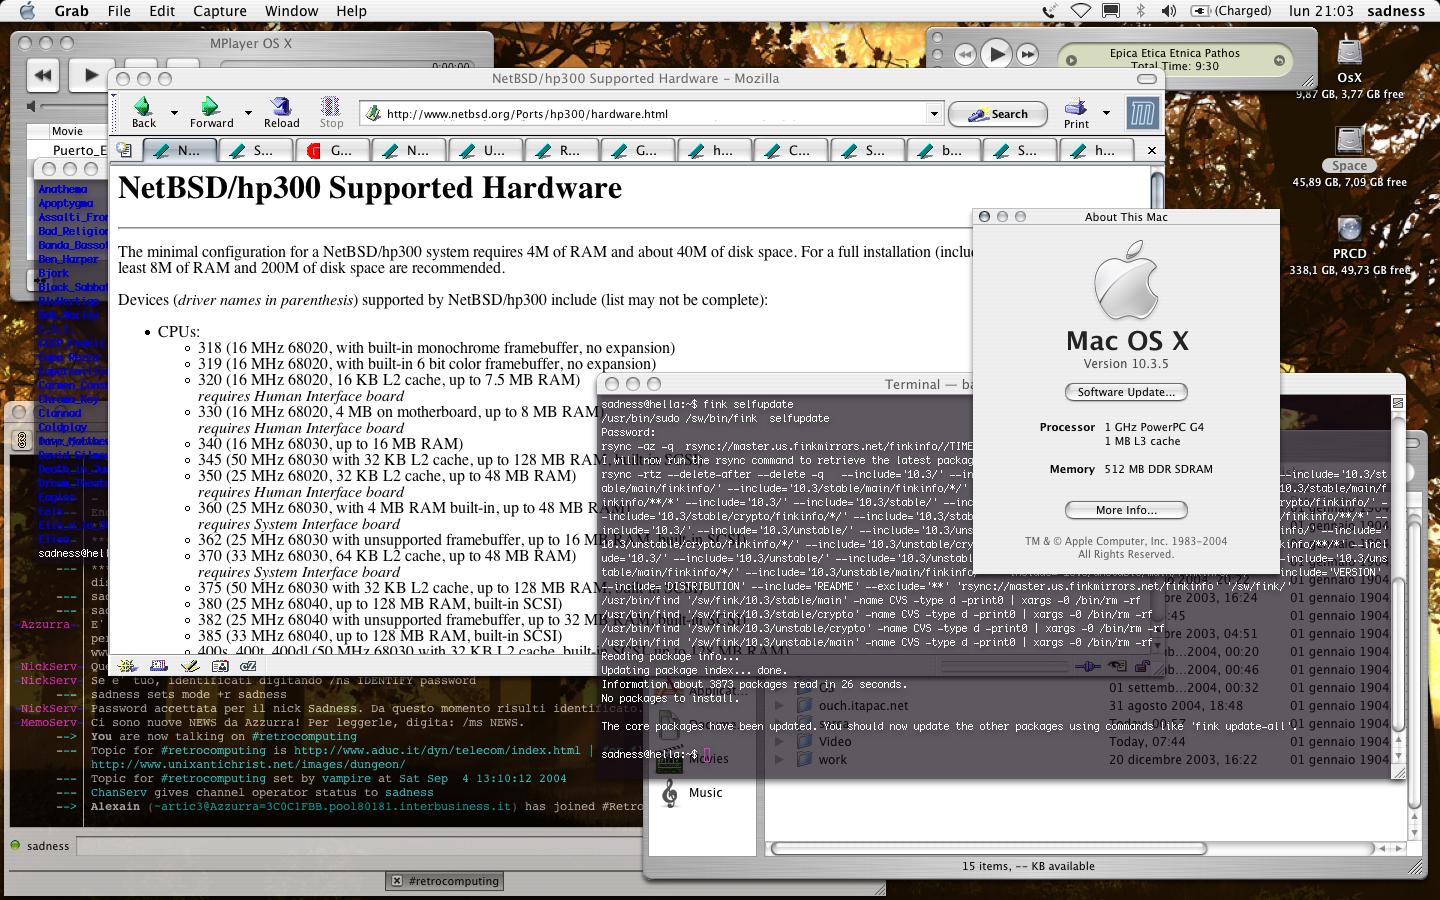
Task: Click the small play arrow inside iTunes display
Action: point(1071,60)
